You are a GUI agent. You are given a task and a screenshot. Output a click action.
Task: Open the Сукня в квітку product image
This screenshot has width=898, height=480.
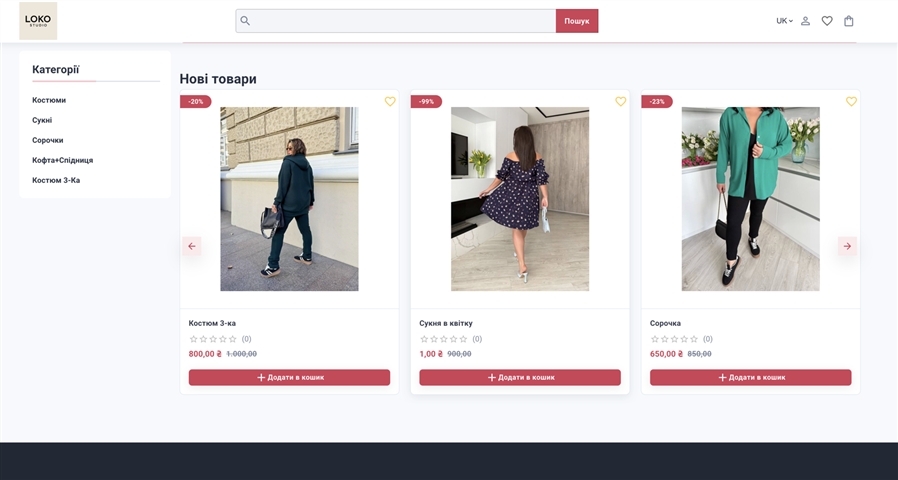tap(520, 199)
